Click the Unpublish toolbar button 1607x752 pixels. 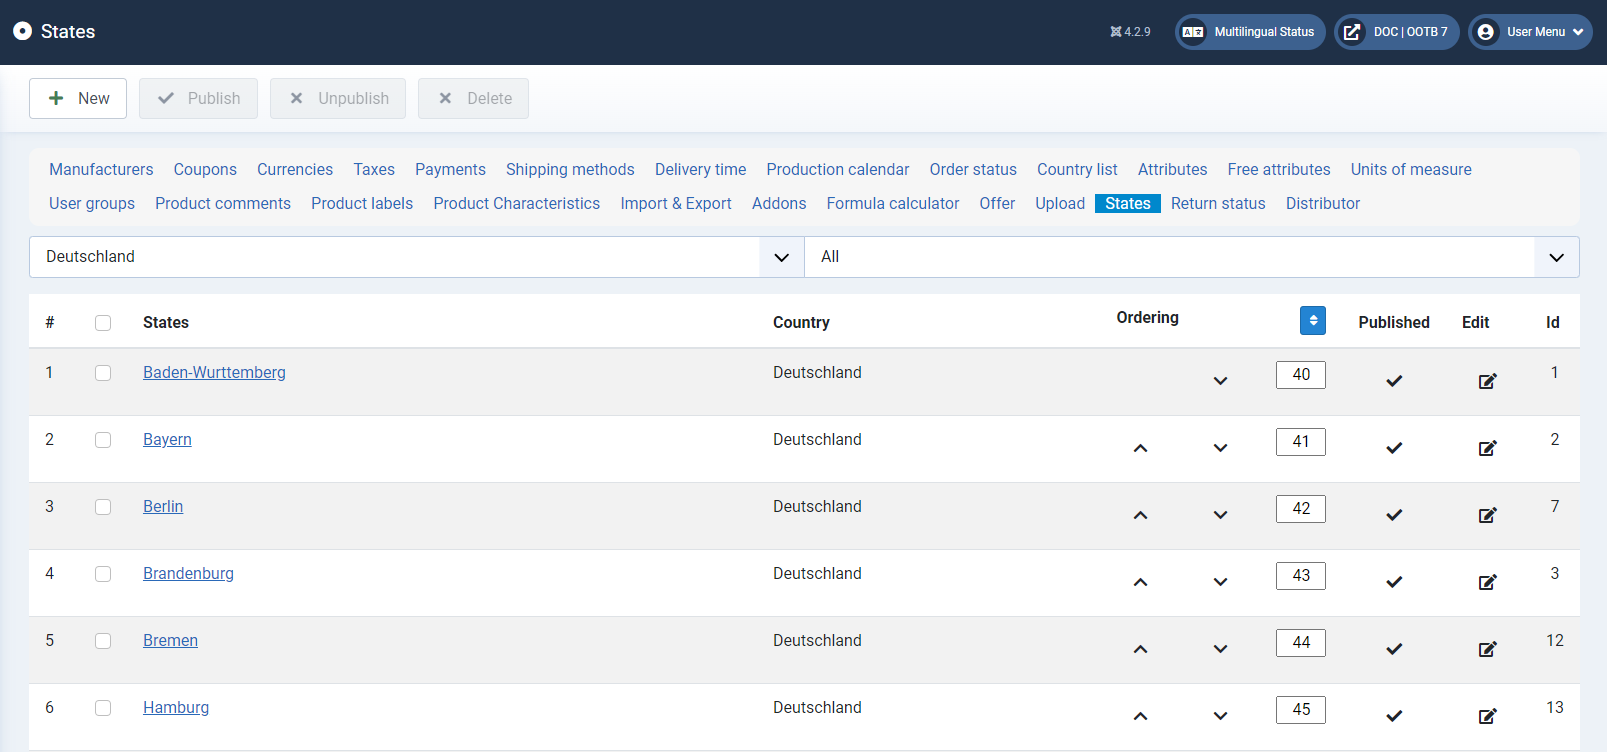pos(338,98)
